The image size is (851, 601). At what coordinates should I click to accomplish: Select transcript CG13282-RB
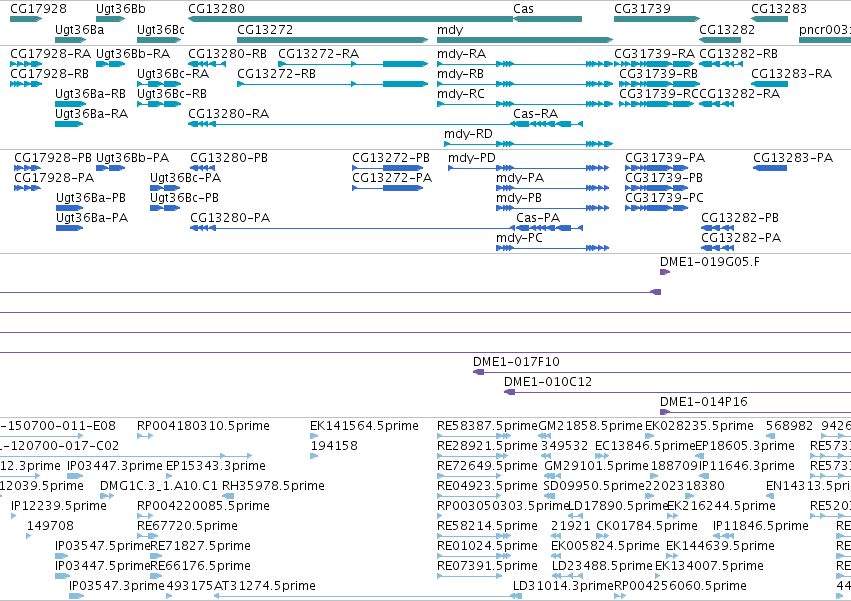click(x=738, y=54)
